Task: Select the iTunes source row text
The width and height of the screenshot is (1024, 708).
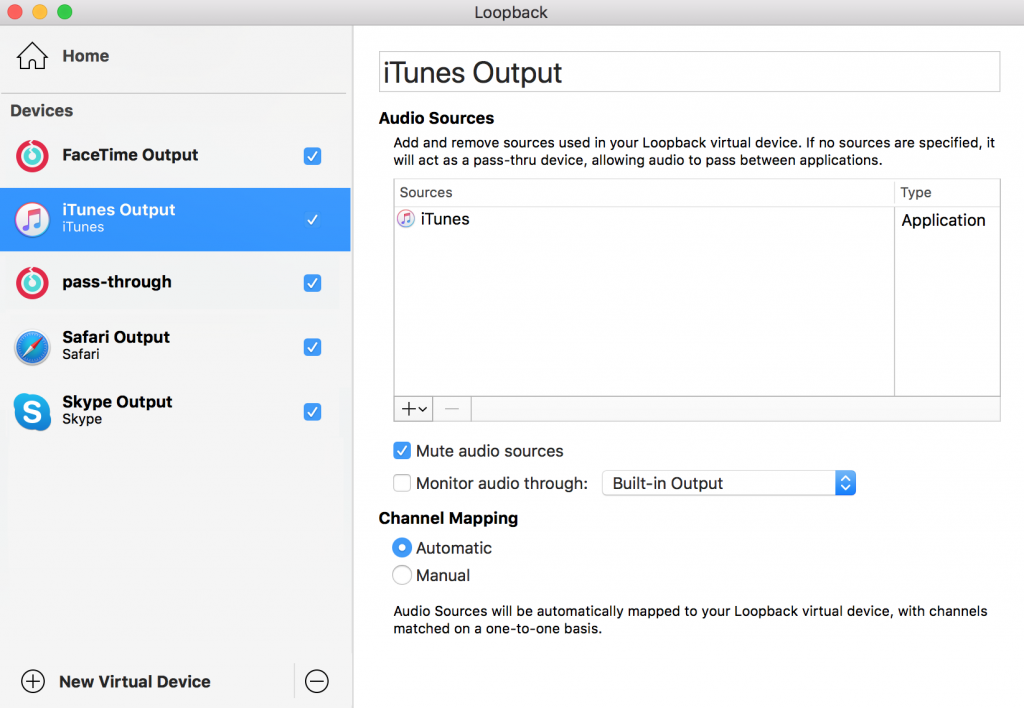Action: (x=445, y=219)
